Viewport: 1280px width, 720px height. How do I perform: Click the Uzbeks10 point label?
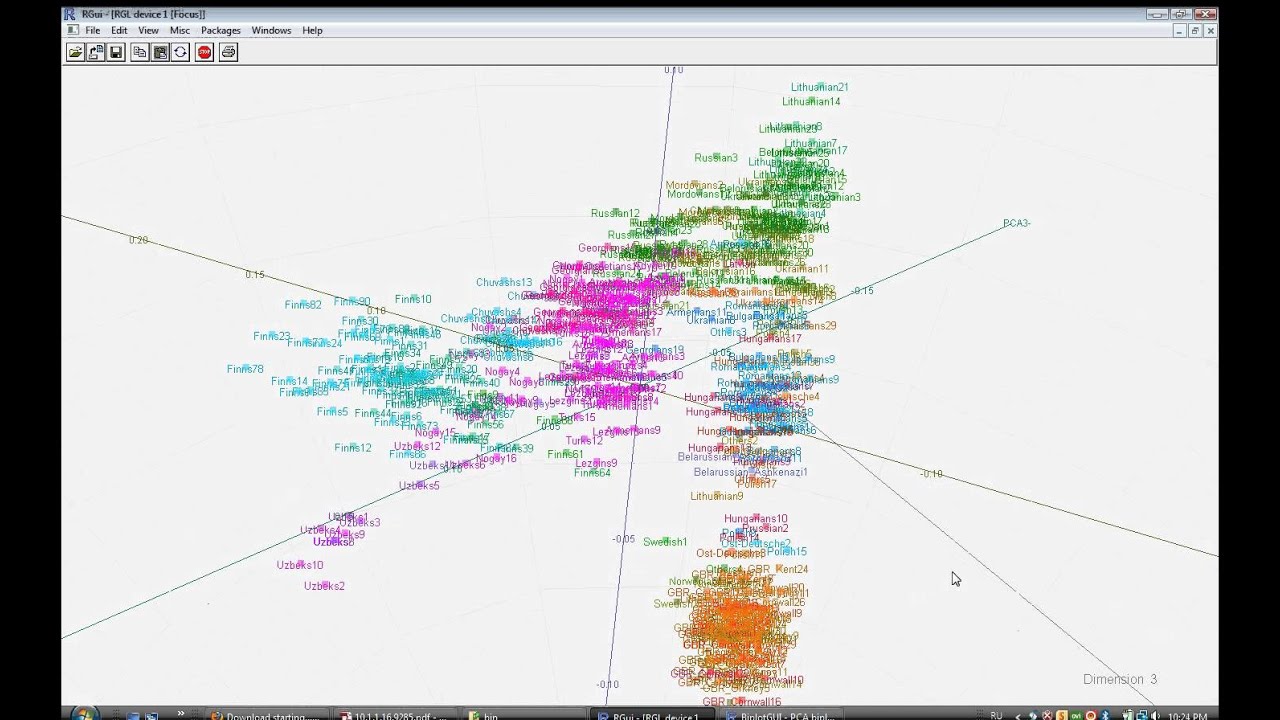coord(300,565)
